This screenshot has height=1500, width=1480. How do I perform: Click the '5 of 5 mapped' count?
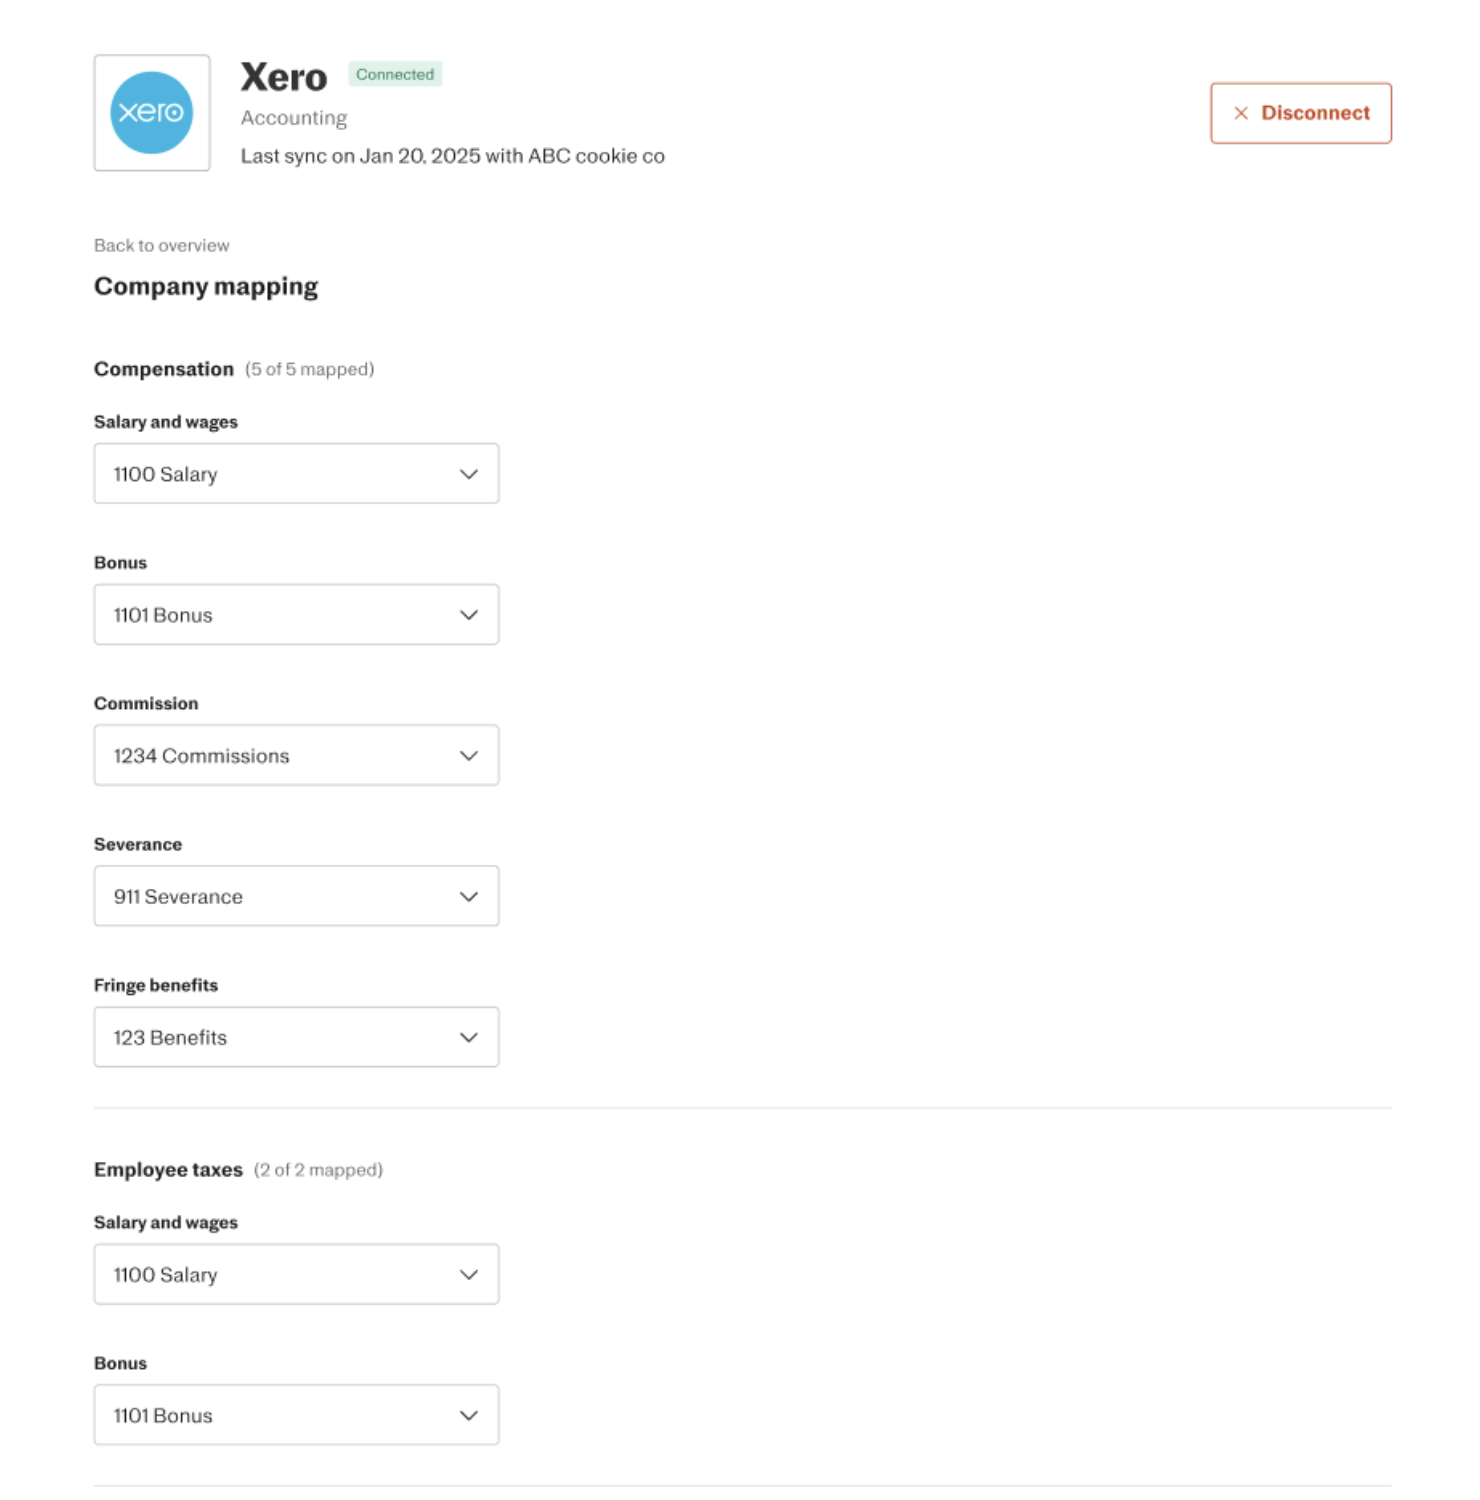[310, 369]
